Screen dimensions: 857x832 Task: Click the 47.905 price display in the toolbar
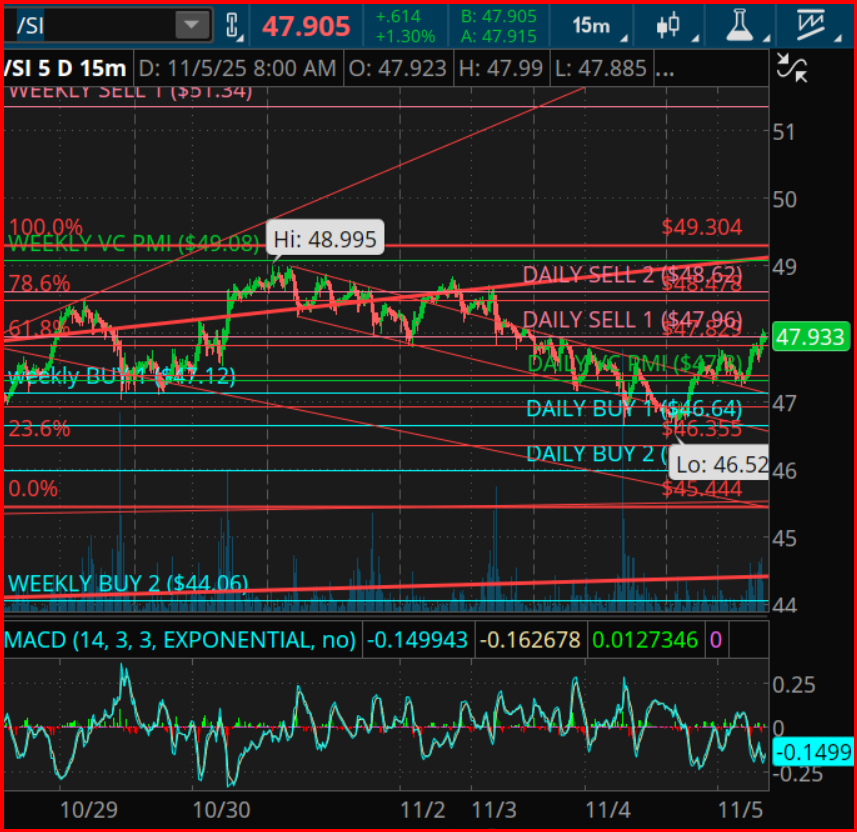(x=305, y=26)
